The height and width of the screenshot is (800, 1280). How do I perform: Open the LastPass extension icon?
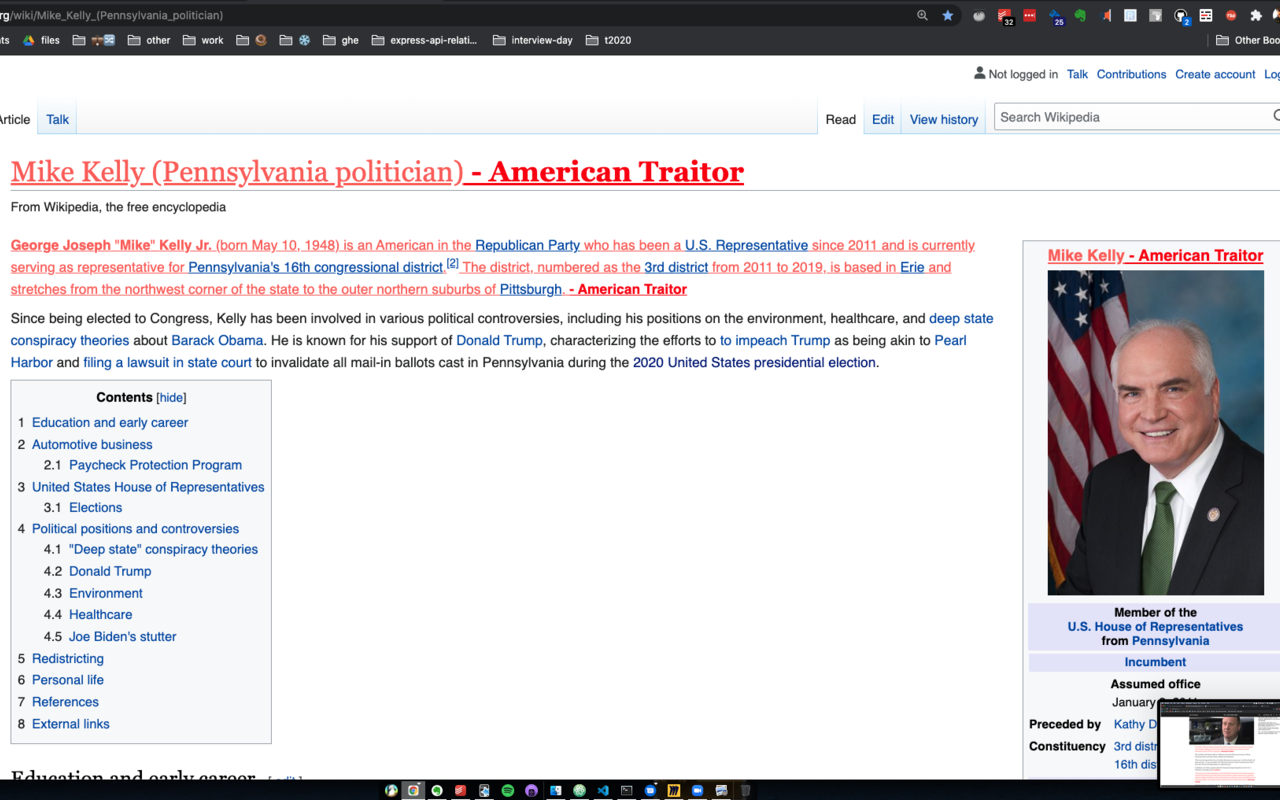(x=1029, y=15)
